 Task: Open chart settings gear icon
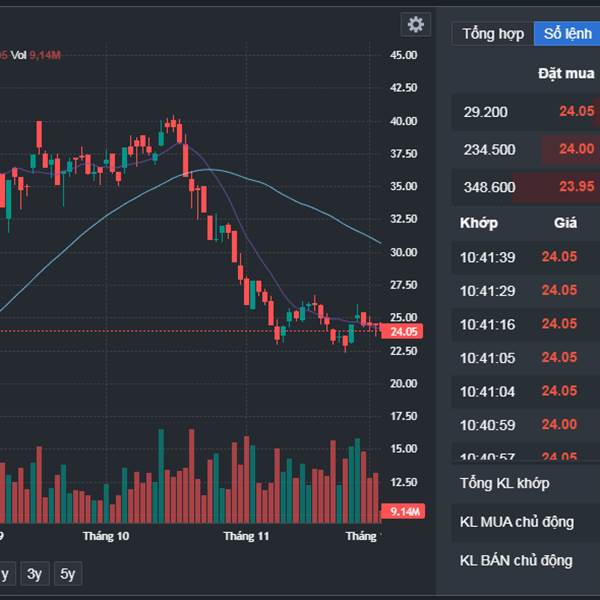click(416, 25)
